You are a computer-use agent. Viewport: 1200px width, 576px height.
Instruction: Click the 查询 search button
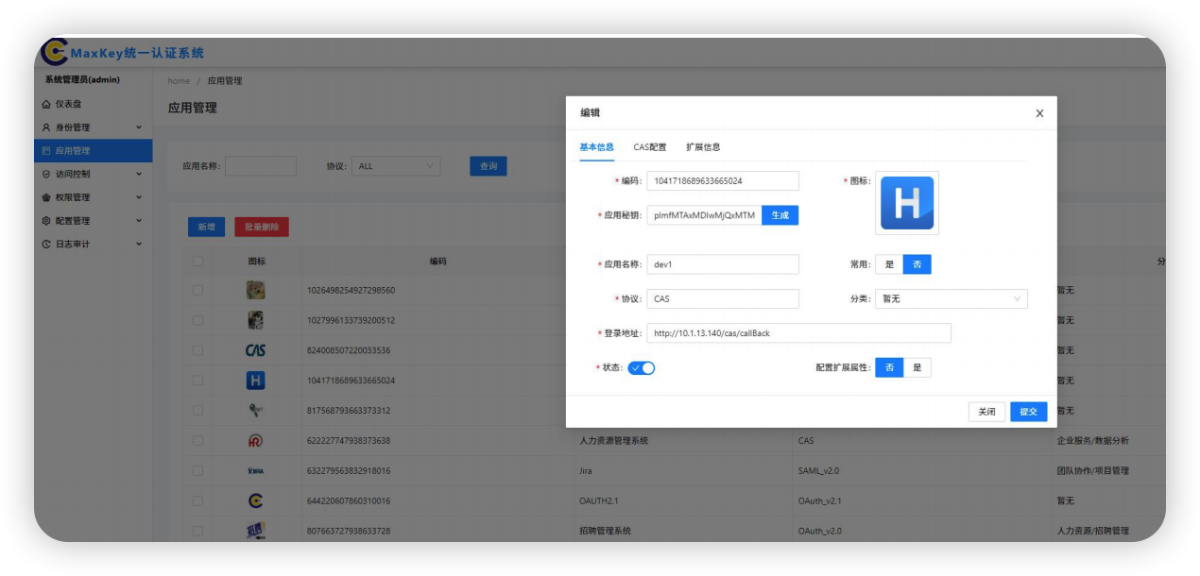coord(488,166)
